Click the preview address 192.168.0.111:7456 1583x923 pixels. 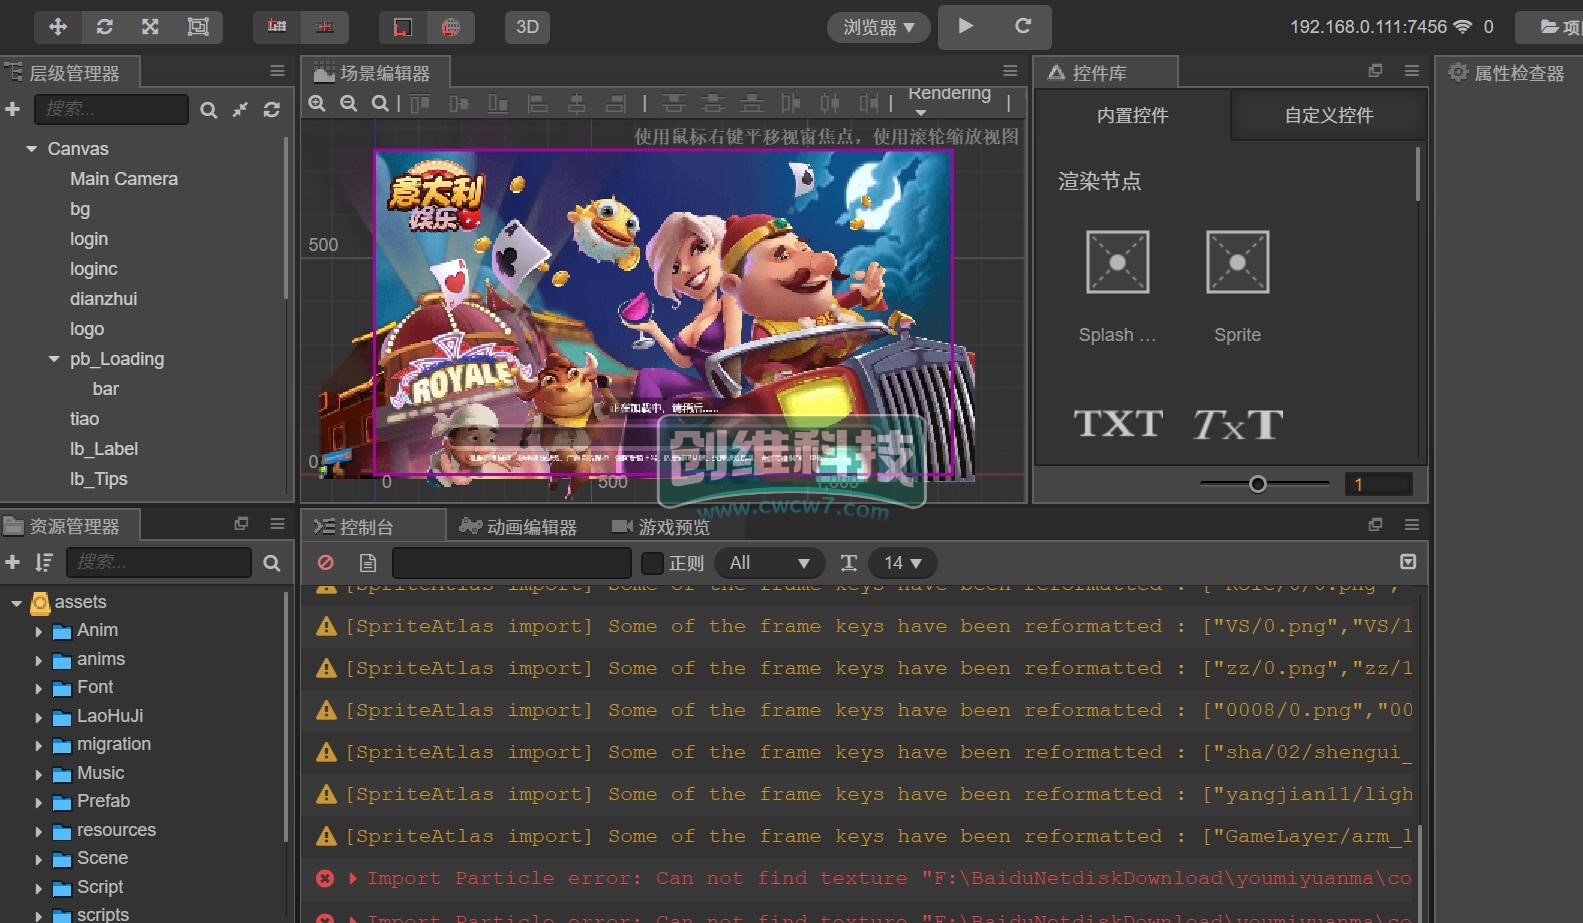coord(1368,27)
